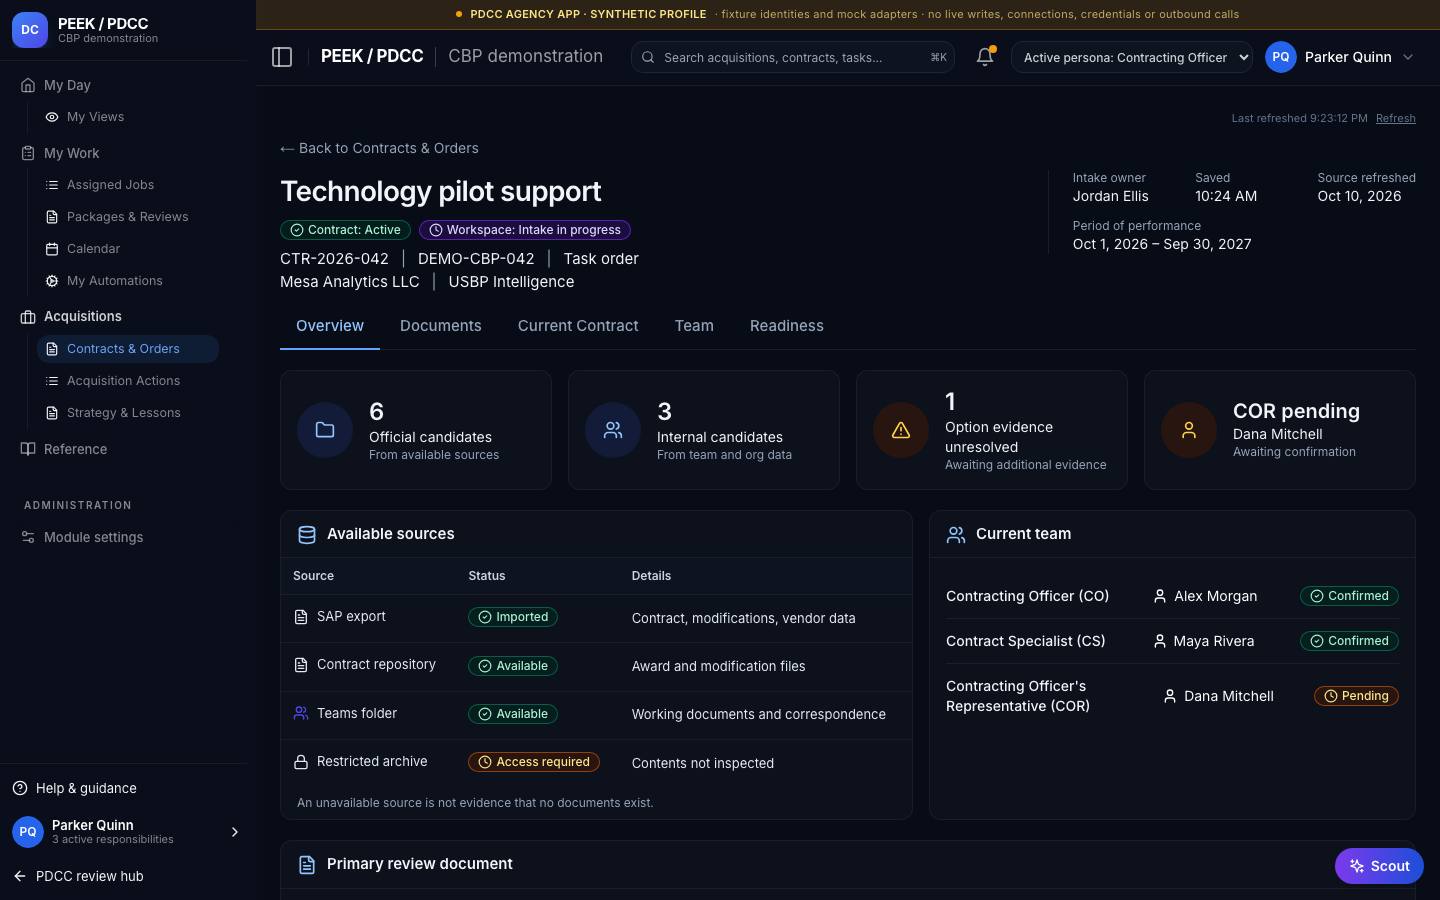Viewport: 1440px width, 900px height.
Task: Click the Help & guidance question icon
Action: 20,788
